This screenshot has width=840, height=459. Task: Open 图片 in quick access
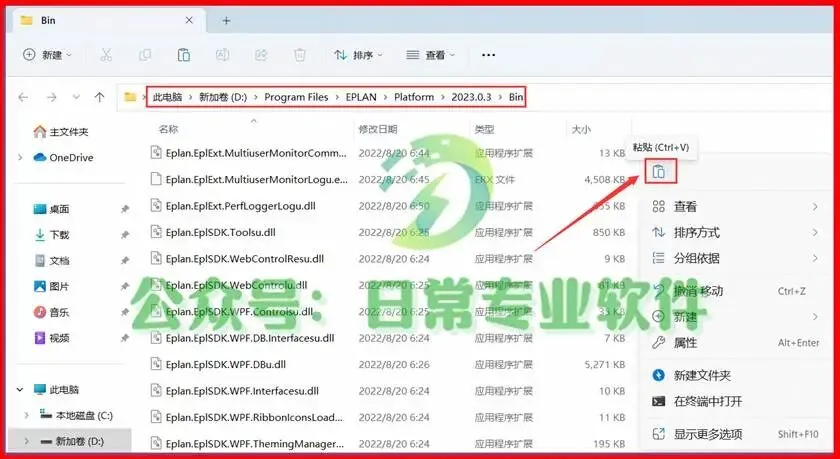pyautogui.click(x=51, y=287)
